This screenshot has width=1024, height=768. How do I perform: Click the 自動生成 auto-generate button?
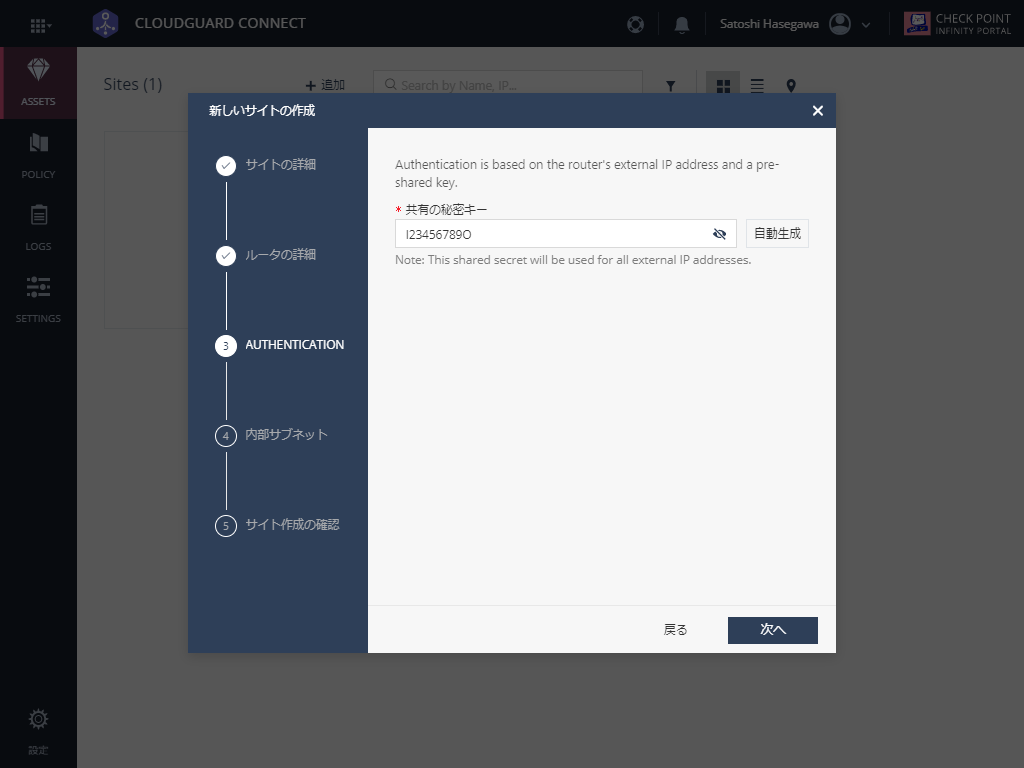[777, 233]
